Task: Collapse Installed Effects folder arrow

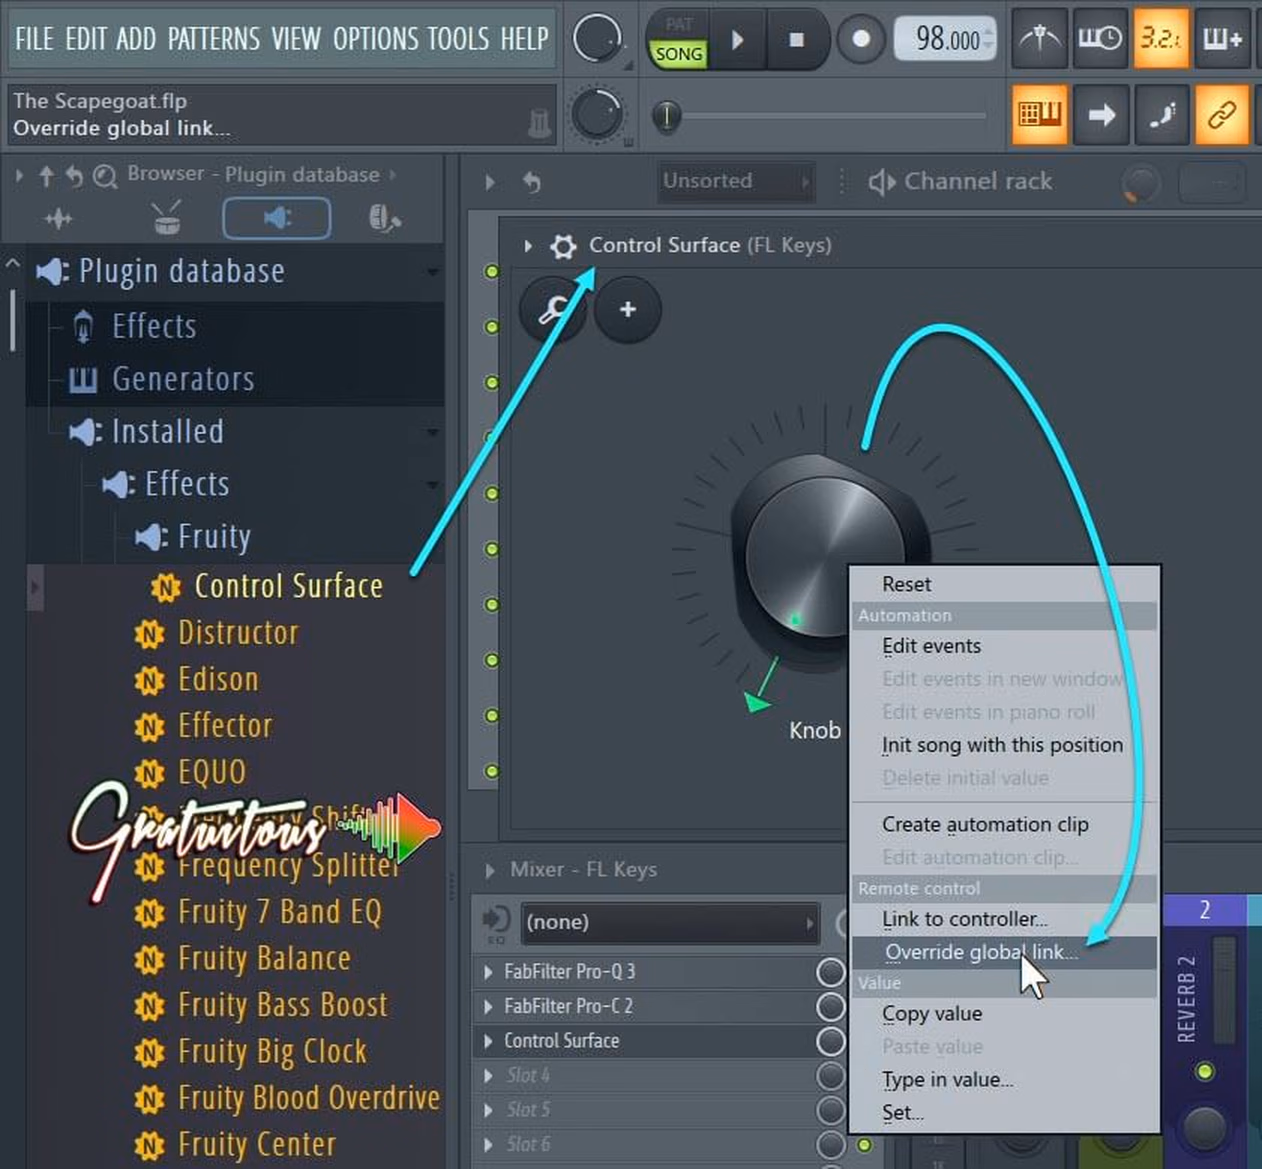Action: pos(432,484)
